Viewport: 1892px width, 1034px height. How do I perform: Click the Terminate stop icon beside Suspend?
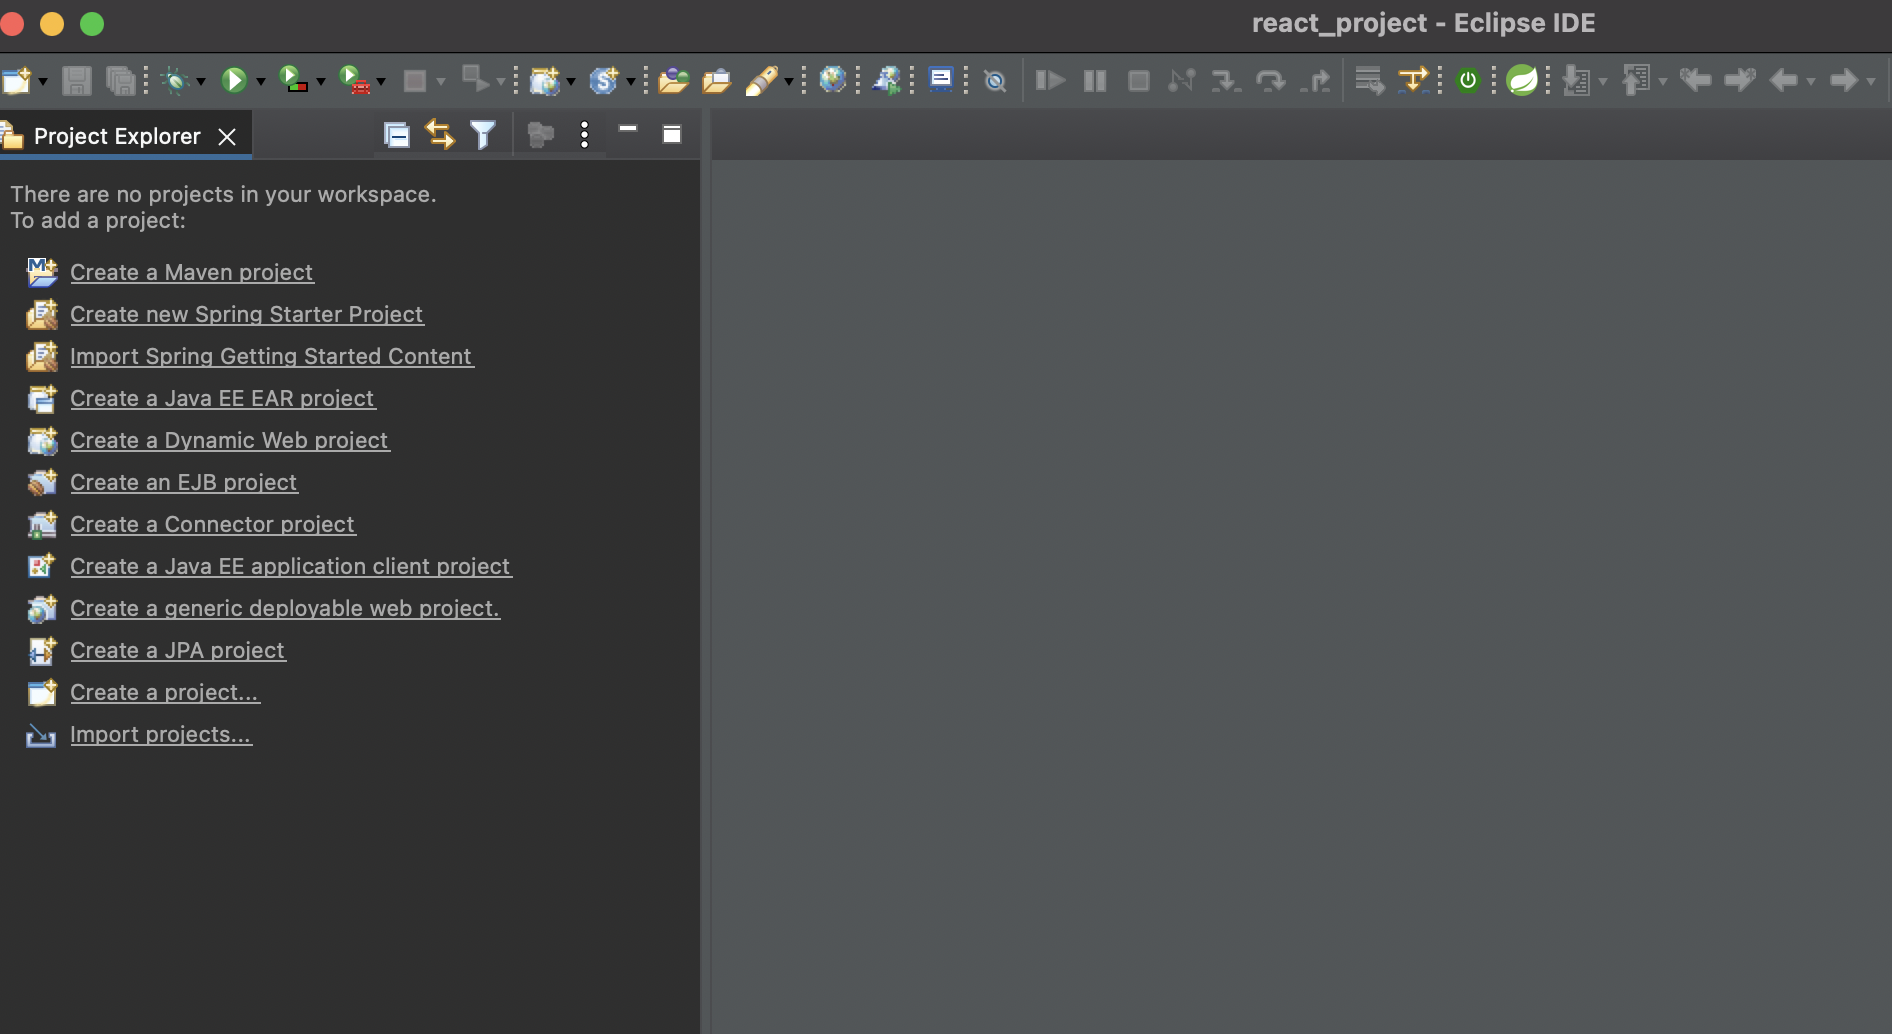pyautogui.click(x=1138, y=80)
